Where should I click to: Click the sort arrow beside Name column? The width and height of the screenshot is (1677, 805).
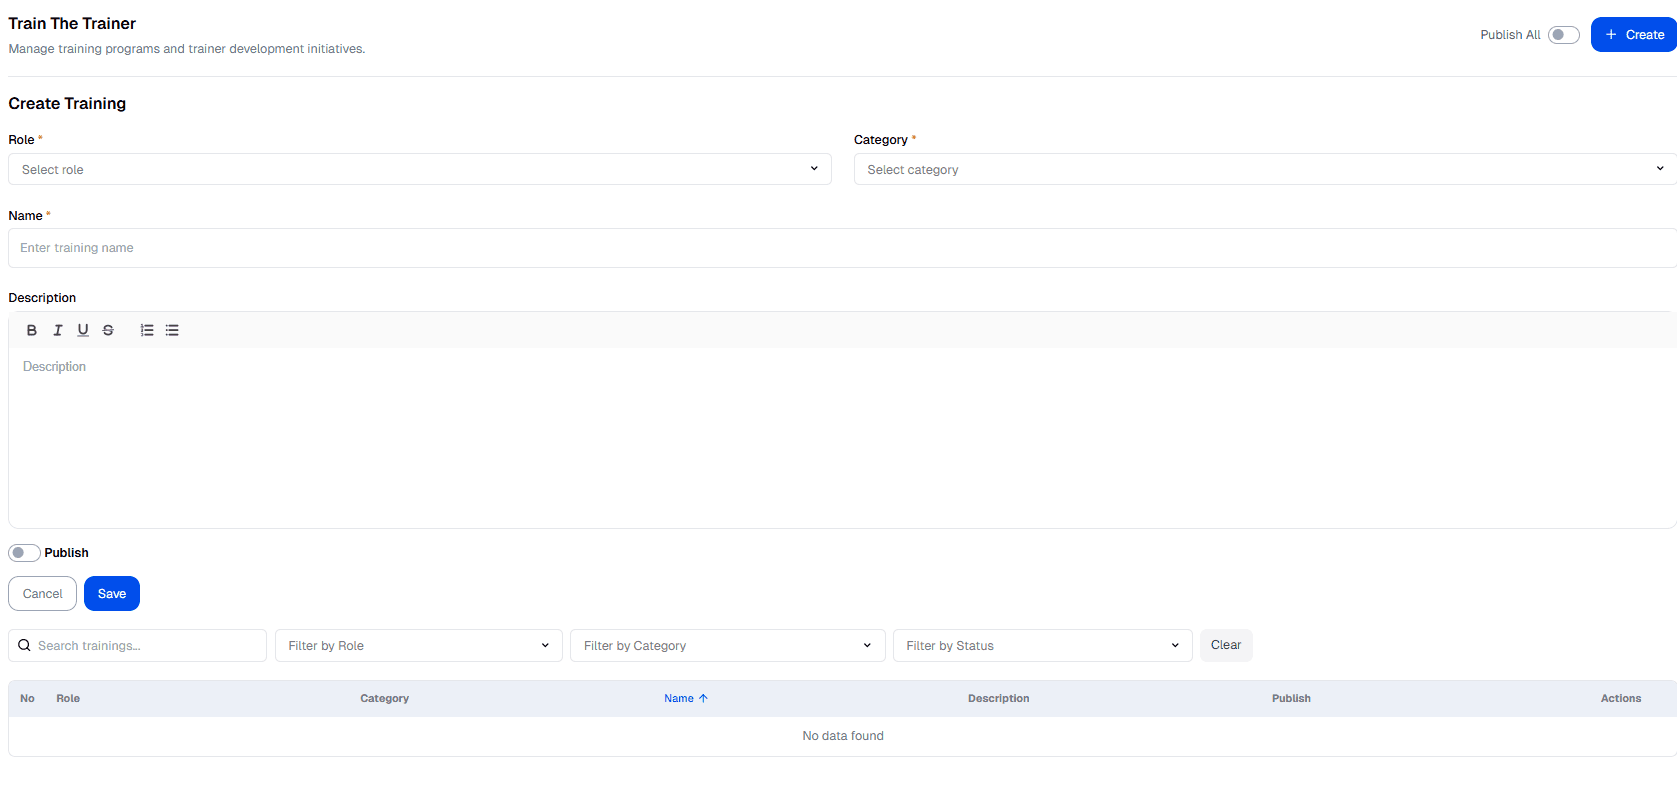click(703, 698)
